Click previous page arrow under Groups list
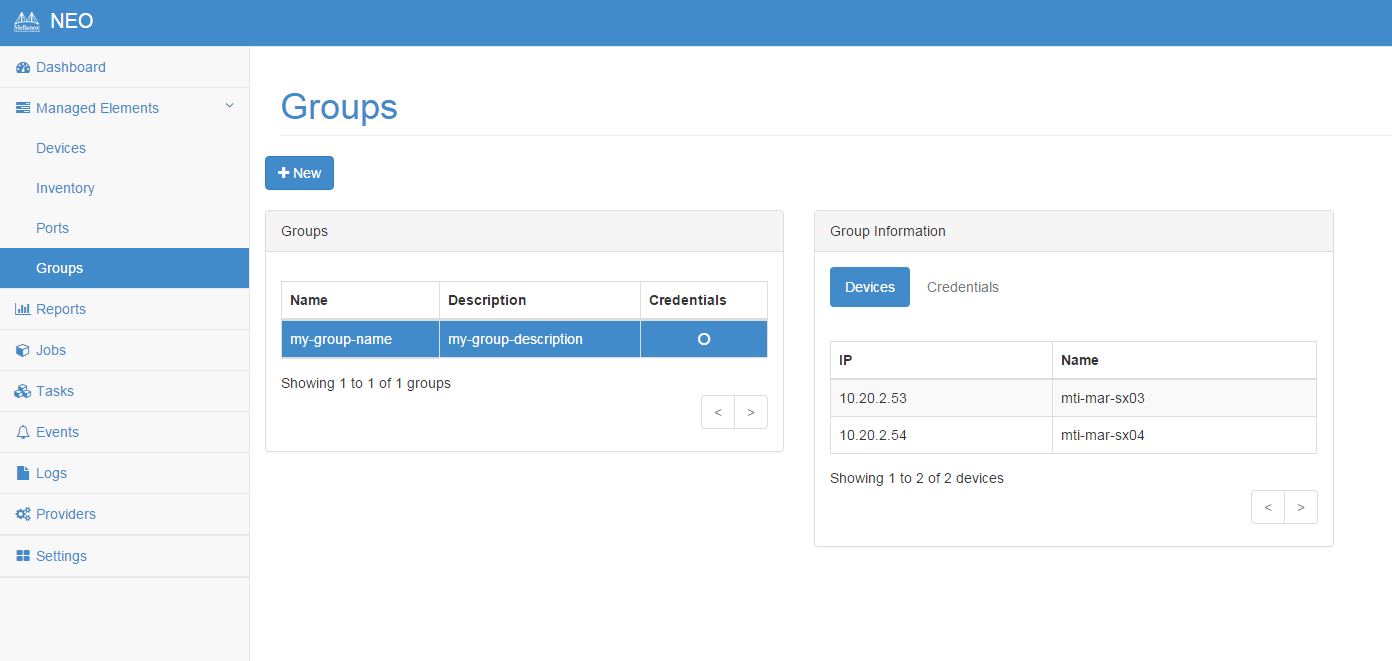The height and width of the screenshot is (661, 1392). pyautogui.click(x=717, y=411)
